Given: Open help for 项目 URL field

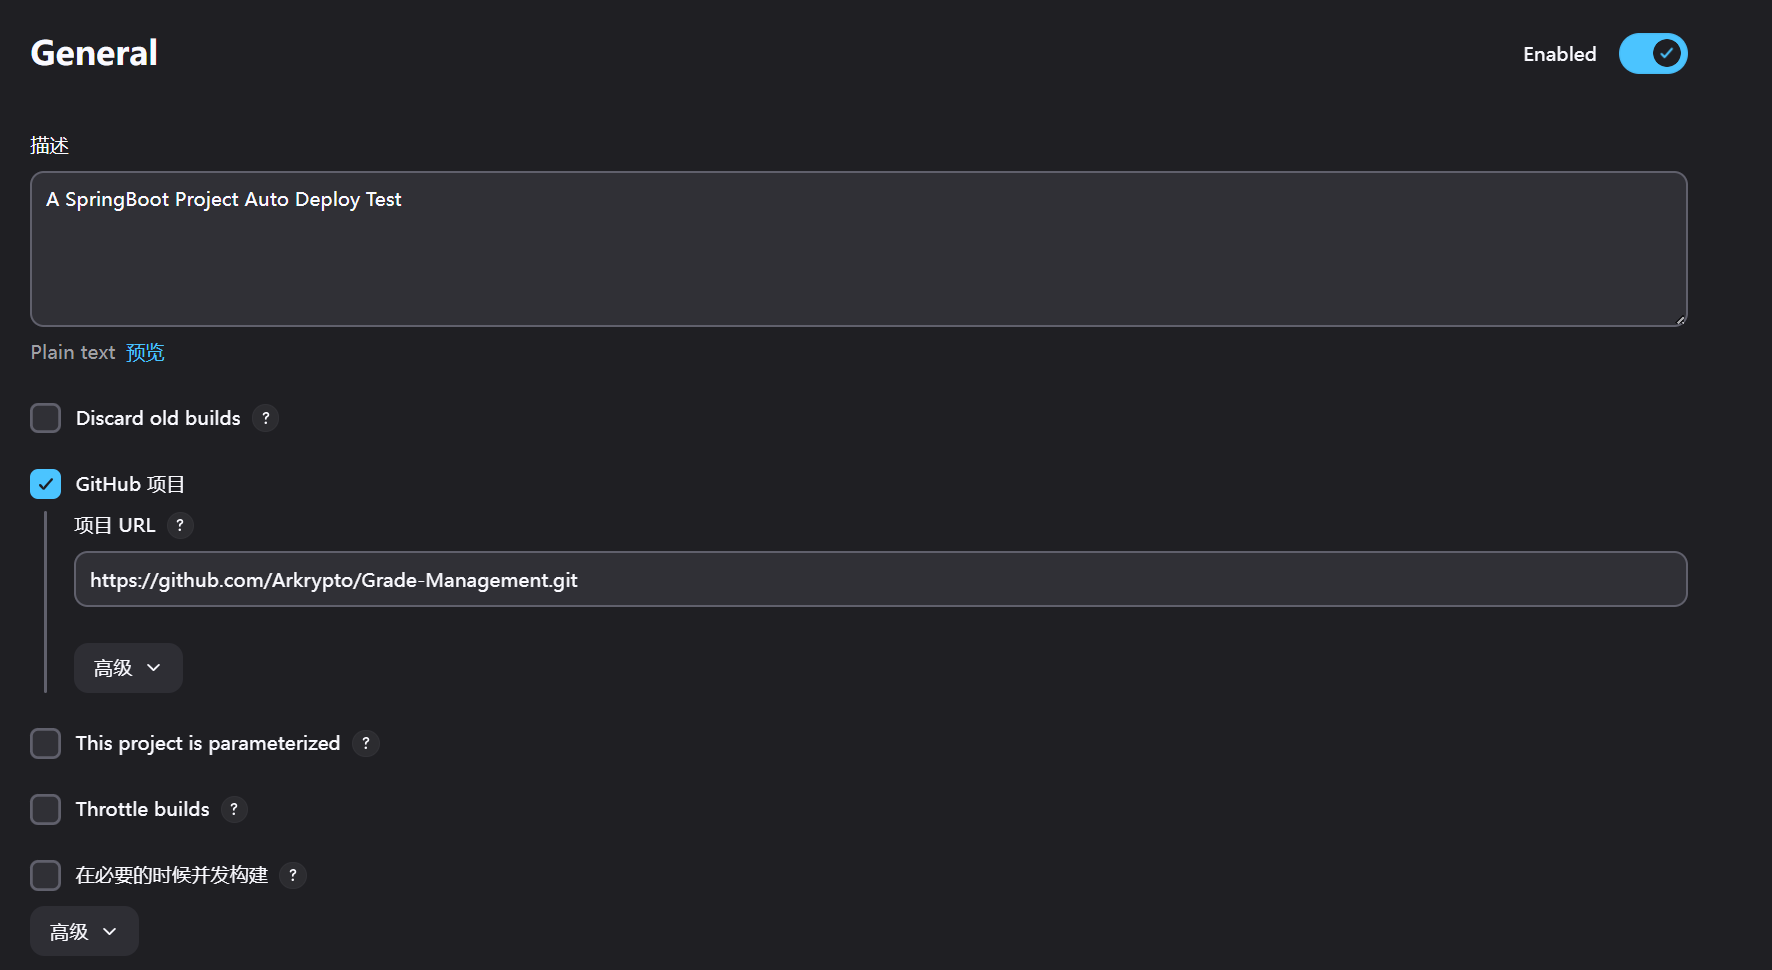Looking at the screenshot, I should tap(180, 525).
